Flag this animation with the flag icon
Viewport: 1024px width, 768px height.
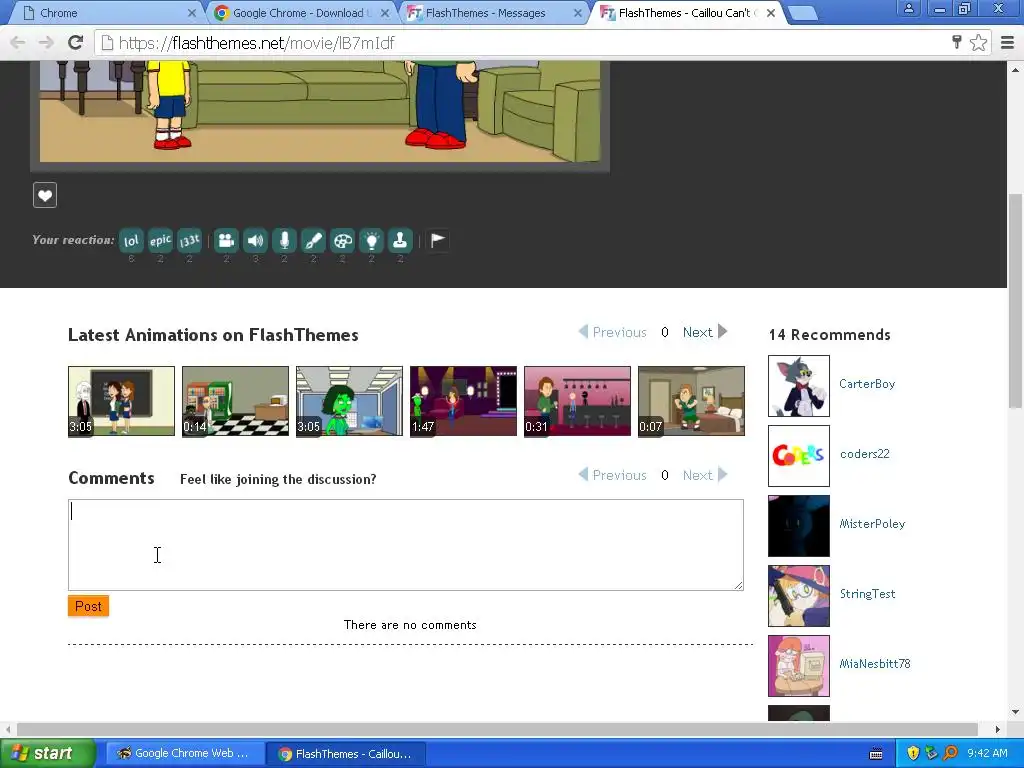pos(438,240)
